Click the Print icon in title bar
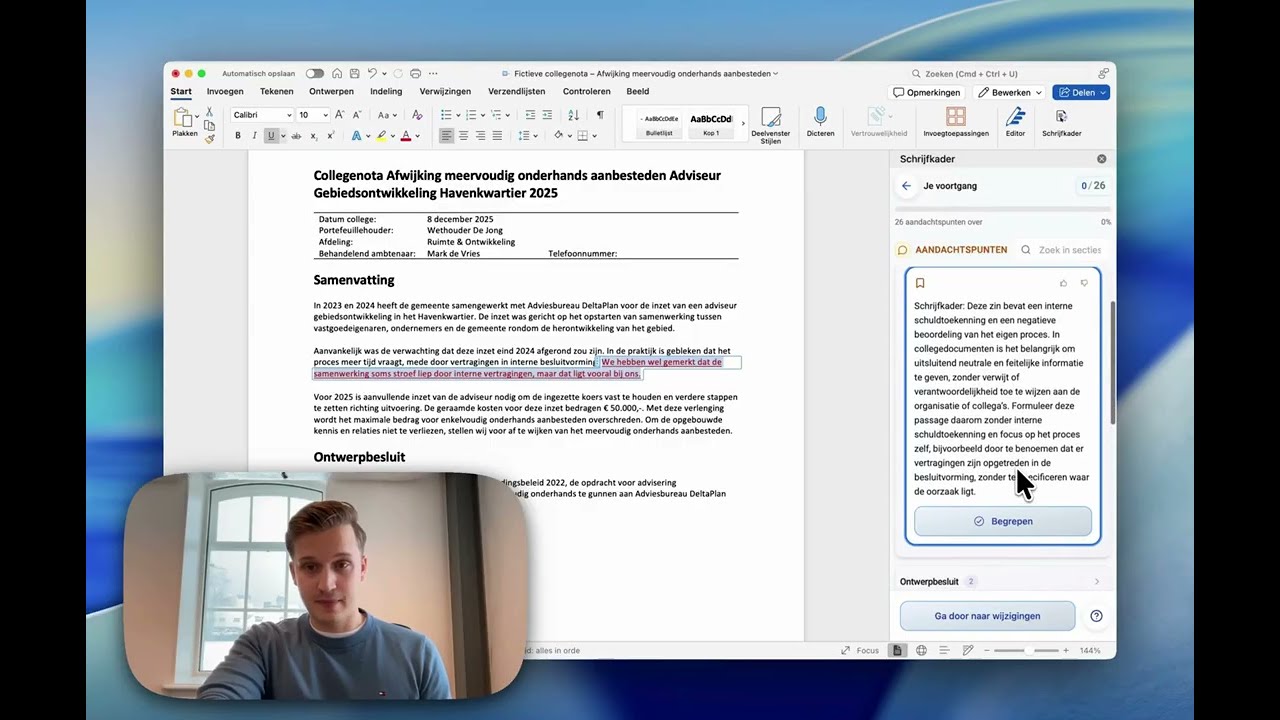 (x=415, y=74)
